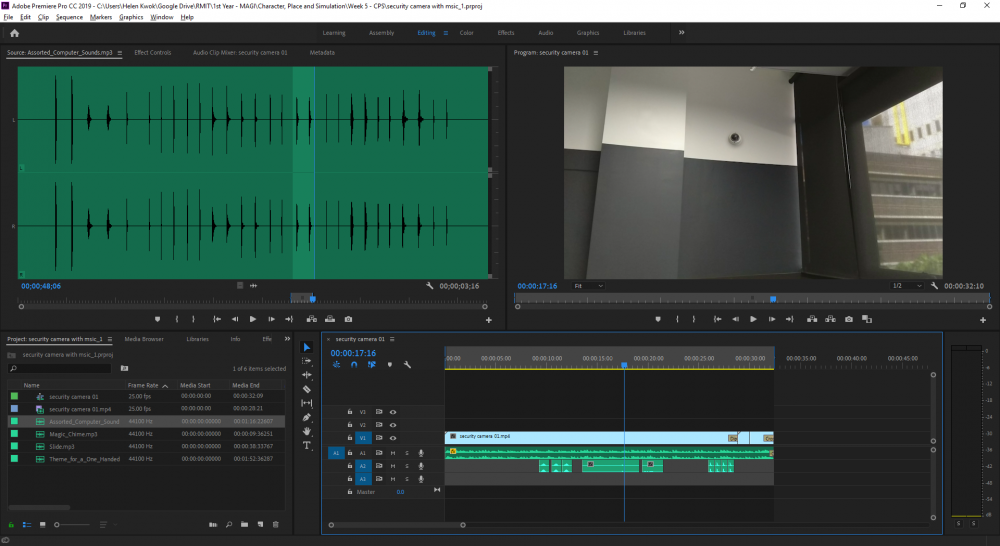Play the Program monitor sequence
Viewport: 1000px width, 546px height.
click(753, 319)
